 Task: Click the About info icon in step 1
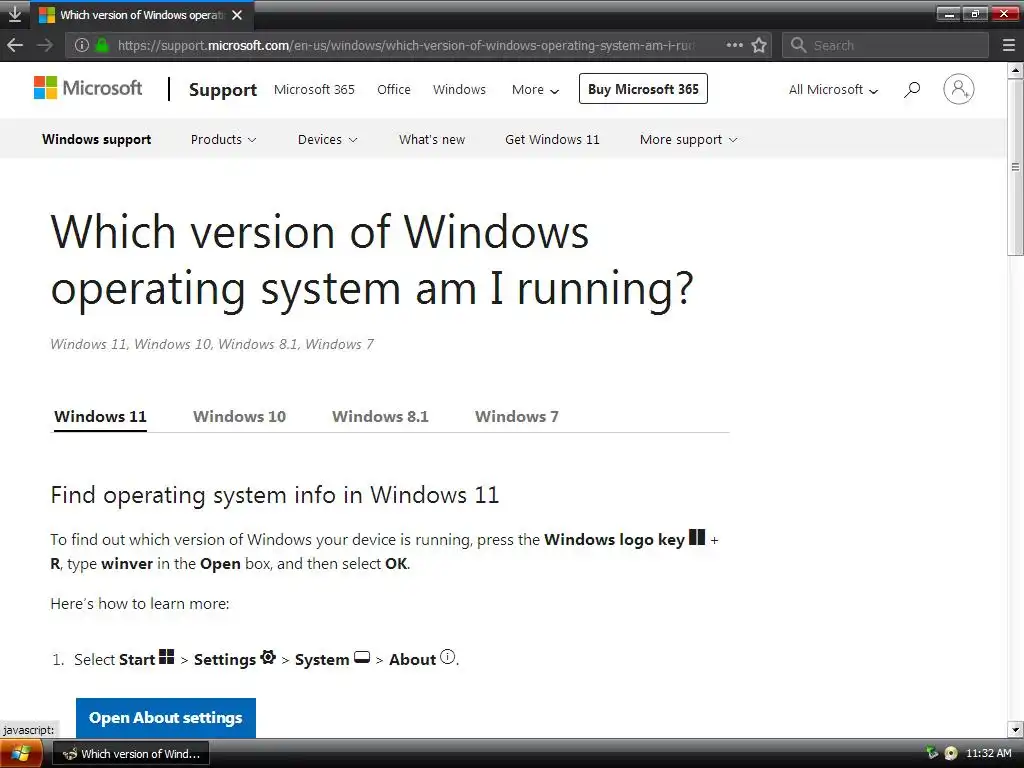click(x=447, y=657)
